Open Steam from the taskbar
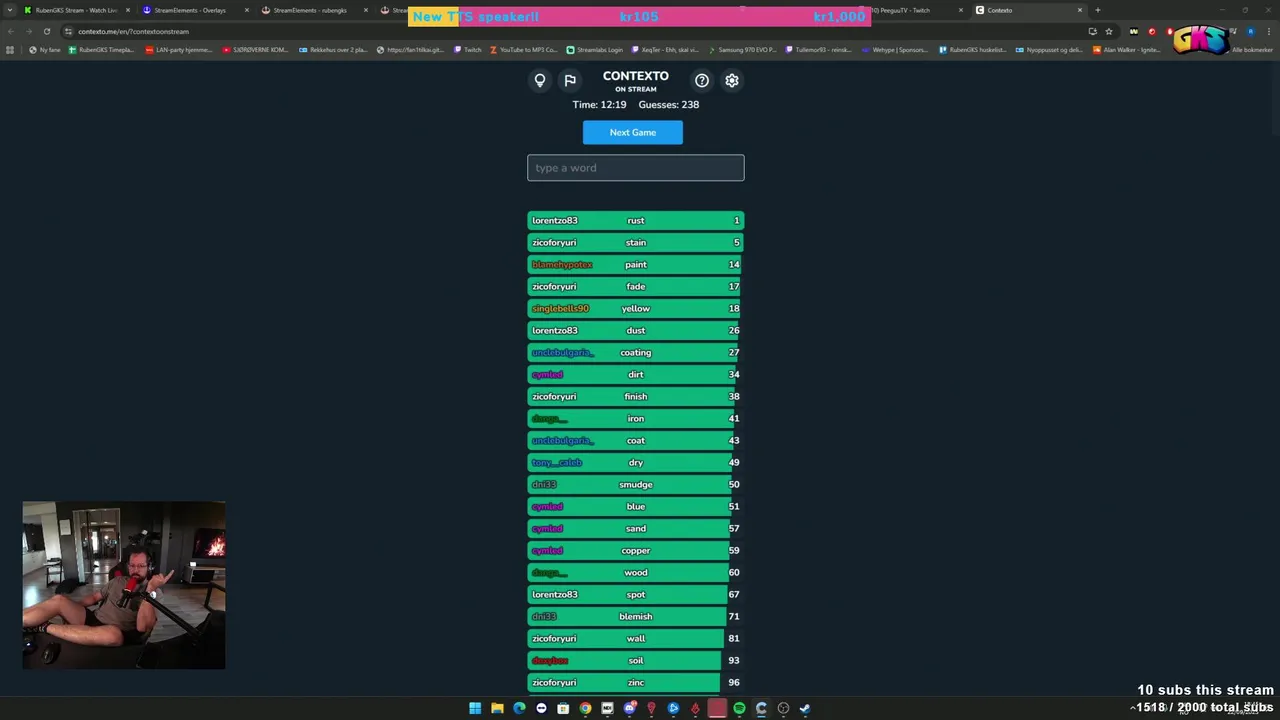Image resolution: width=1280 pixels, height=720 pixels. 805,708
